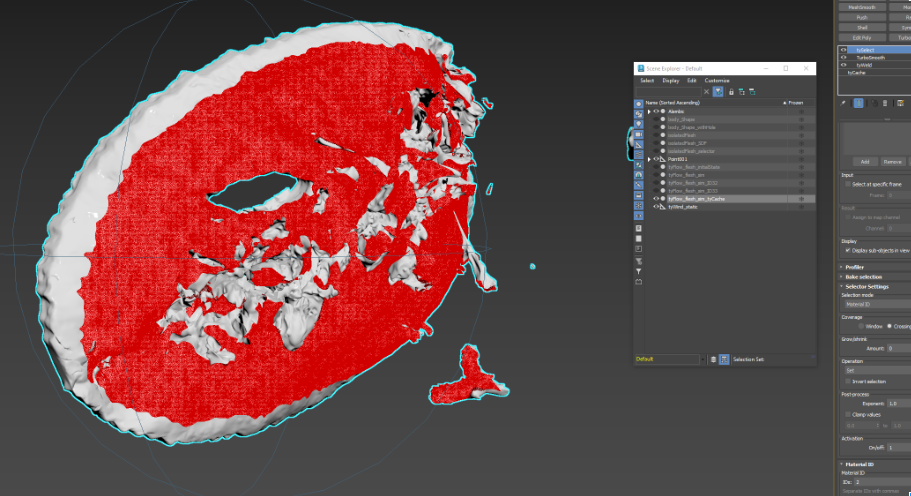Clear the Scene Explorer search with X
Image resolution: width=911 pixels, height=496 pixels.
pos(707,91)
